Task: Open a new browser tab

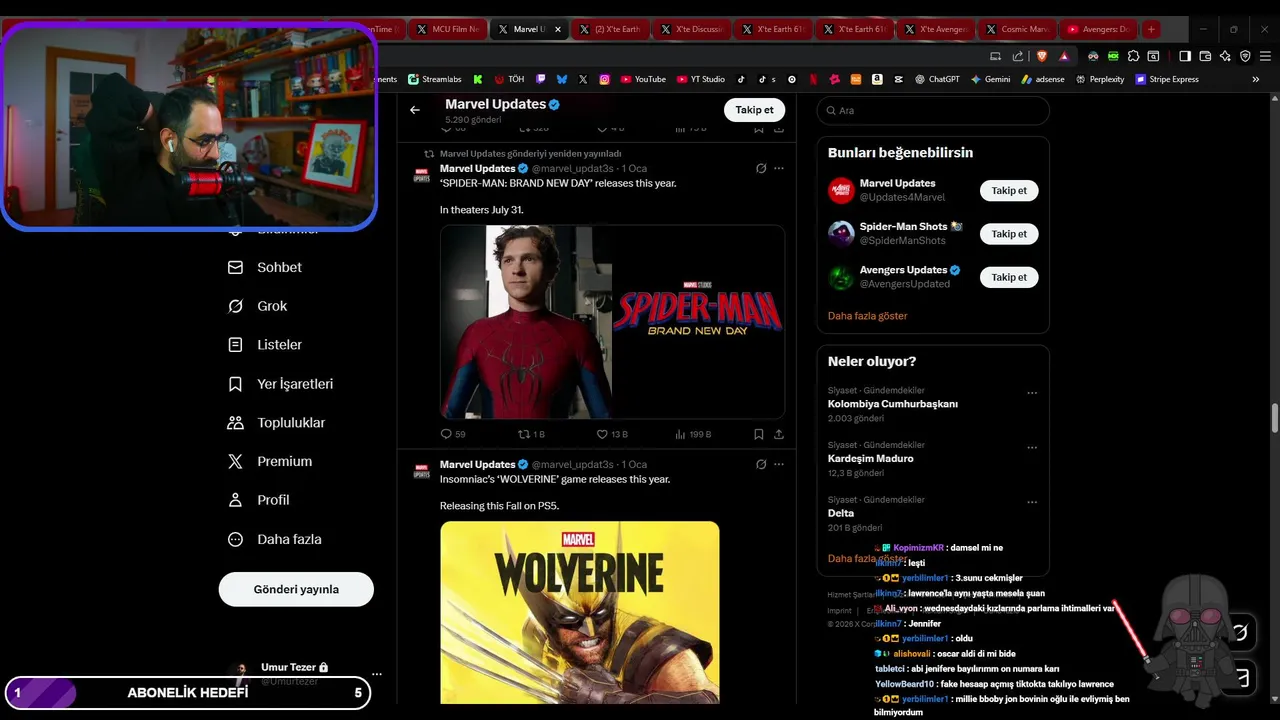Action: (1151, 29)
